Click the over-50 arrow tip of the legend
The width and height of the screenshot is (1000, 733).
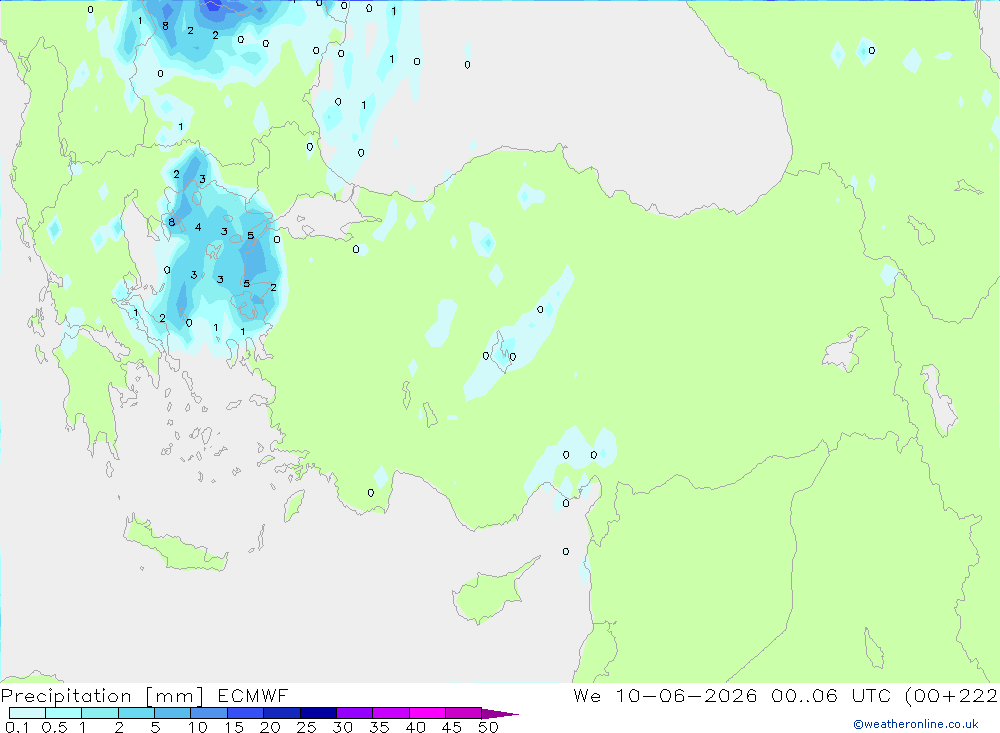point(500,714)
